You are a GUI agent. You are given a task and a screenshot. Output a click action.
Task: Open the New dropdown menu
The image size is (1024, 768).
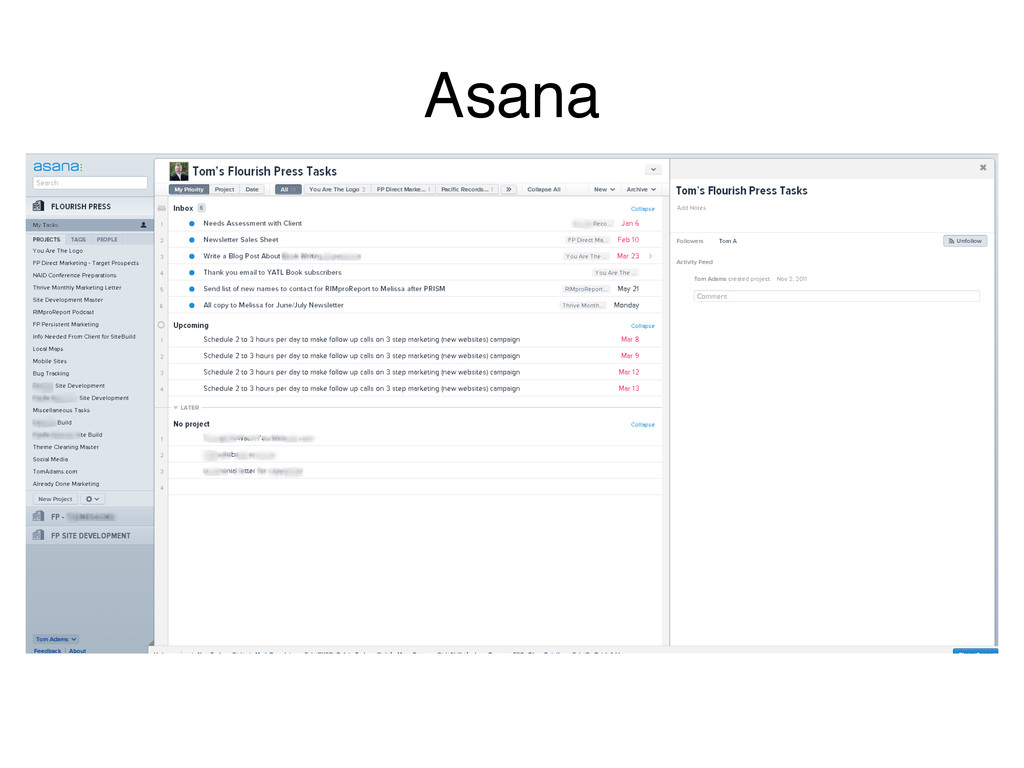click(604, 189)
